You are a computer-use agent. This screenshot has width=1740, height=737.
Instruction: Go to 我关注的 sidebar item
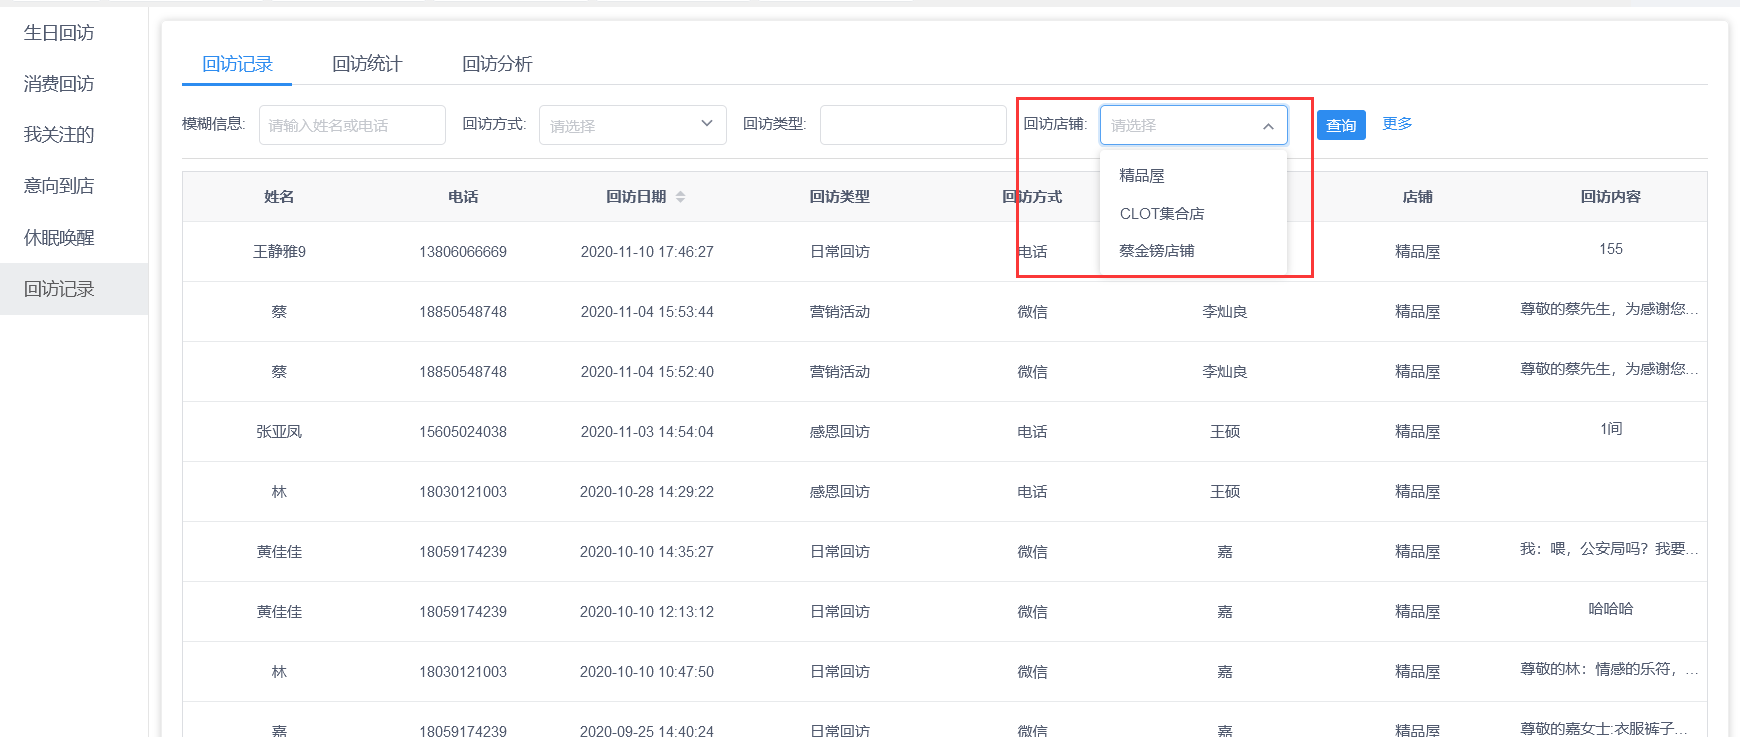[59, 135]
